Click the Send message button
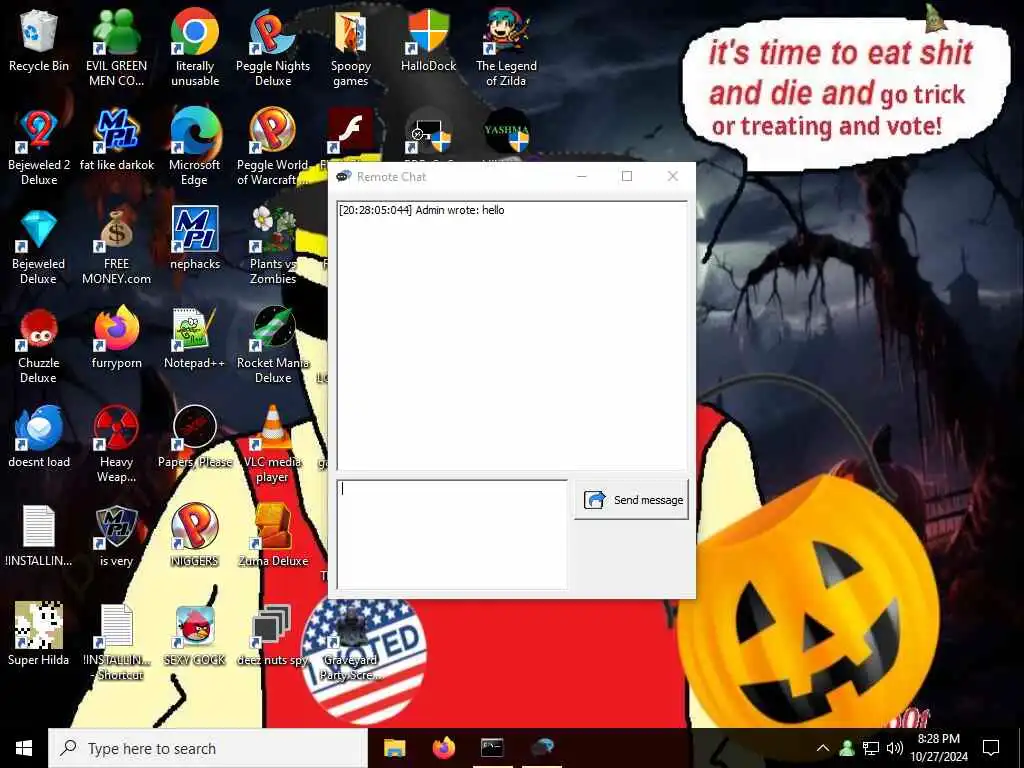 [x=631, y=500]
